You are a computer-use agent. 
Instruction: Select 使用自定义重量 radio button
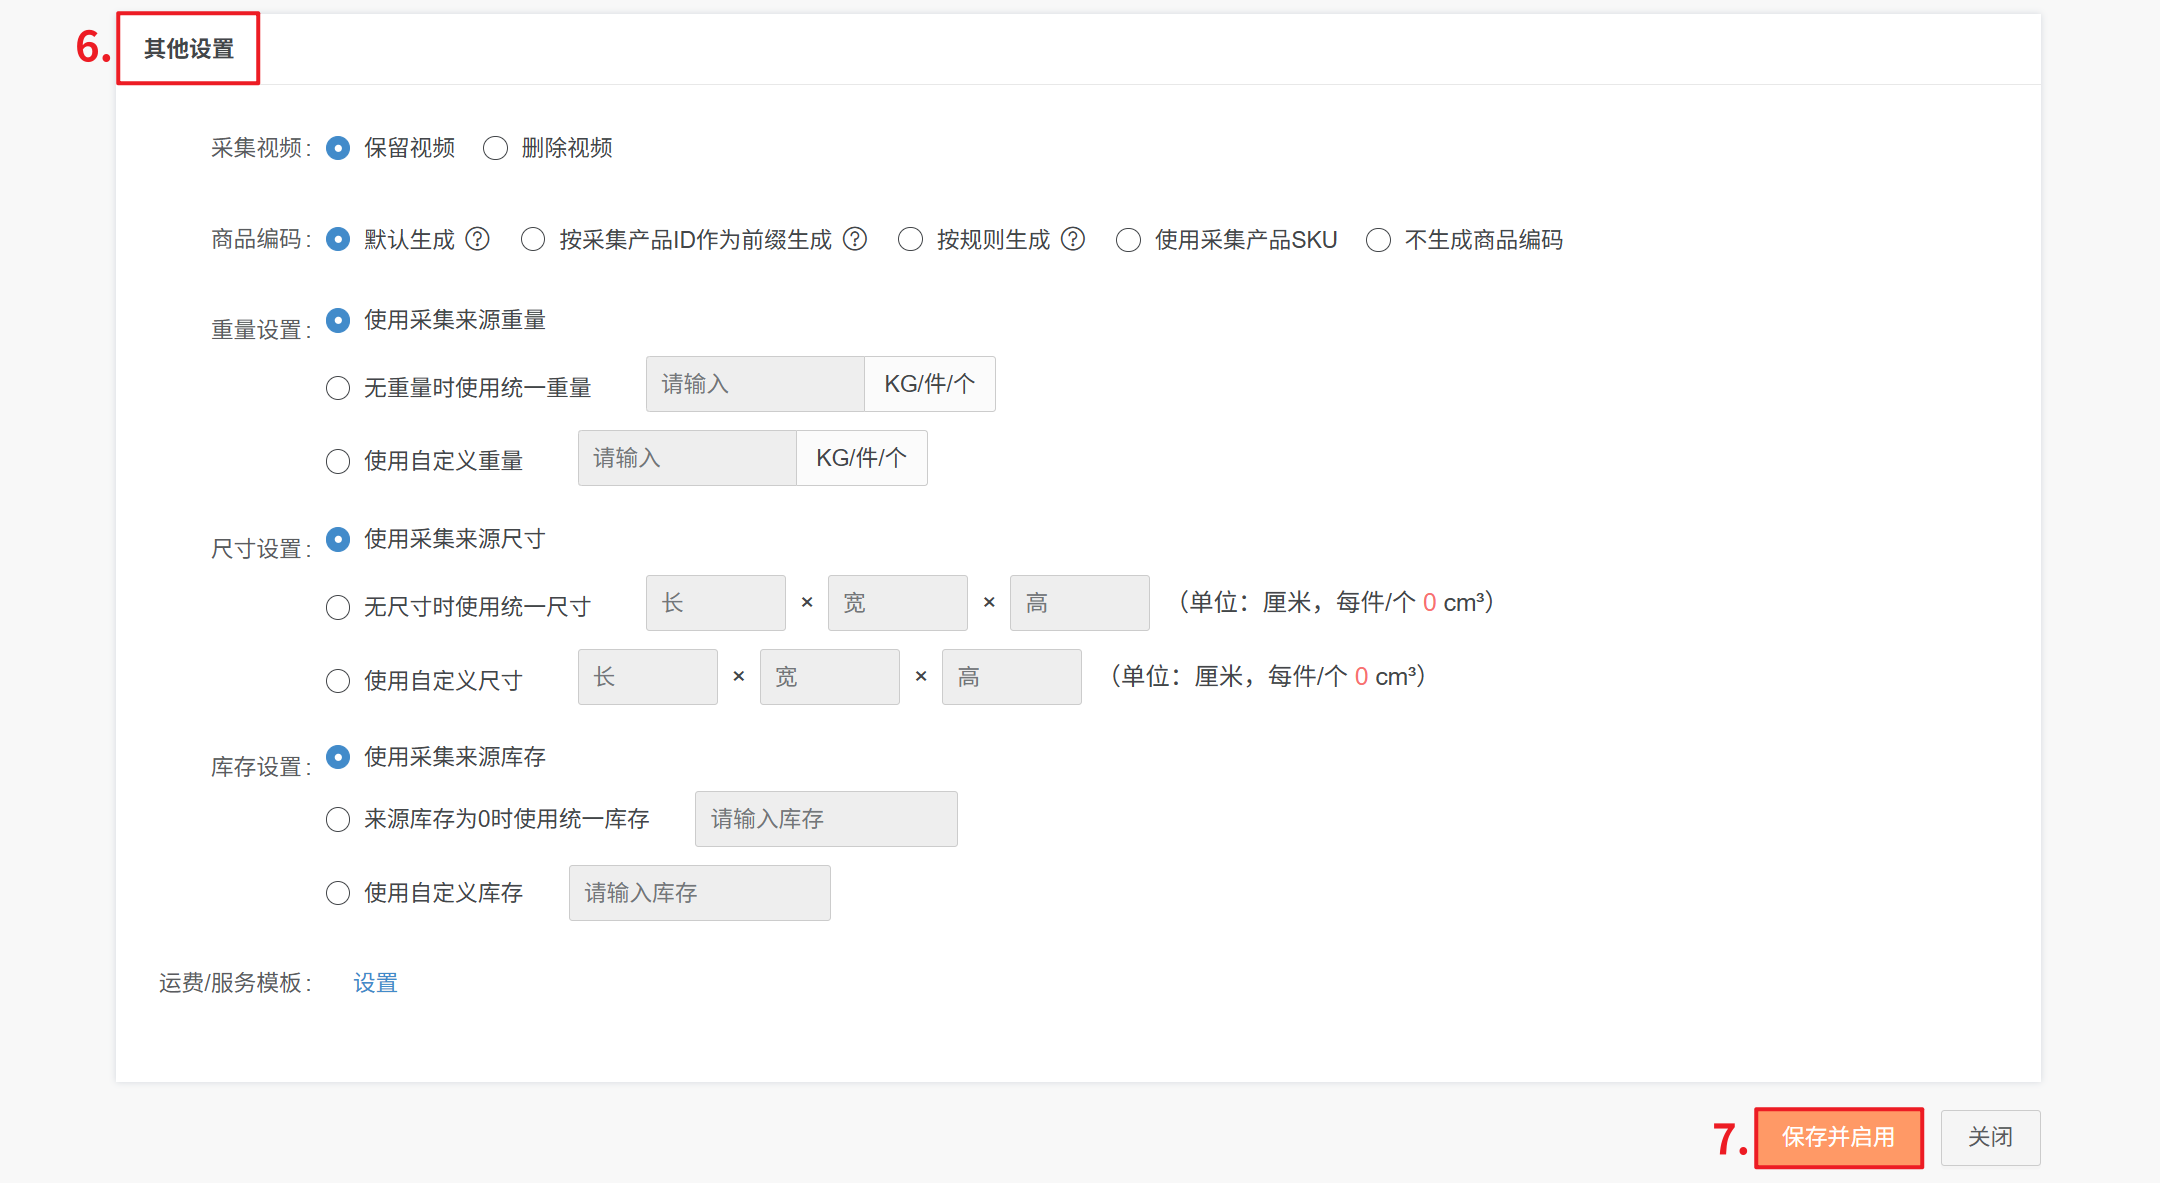click(338, 461)
